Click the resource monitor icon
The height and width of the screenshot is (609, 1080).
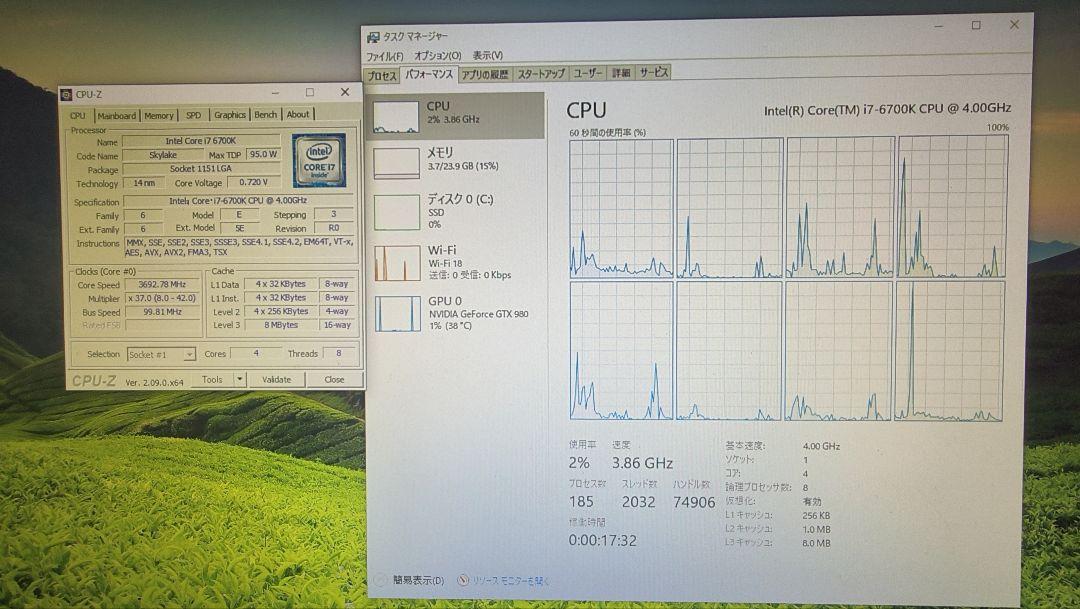tap(464, 581)
